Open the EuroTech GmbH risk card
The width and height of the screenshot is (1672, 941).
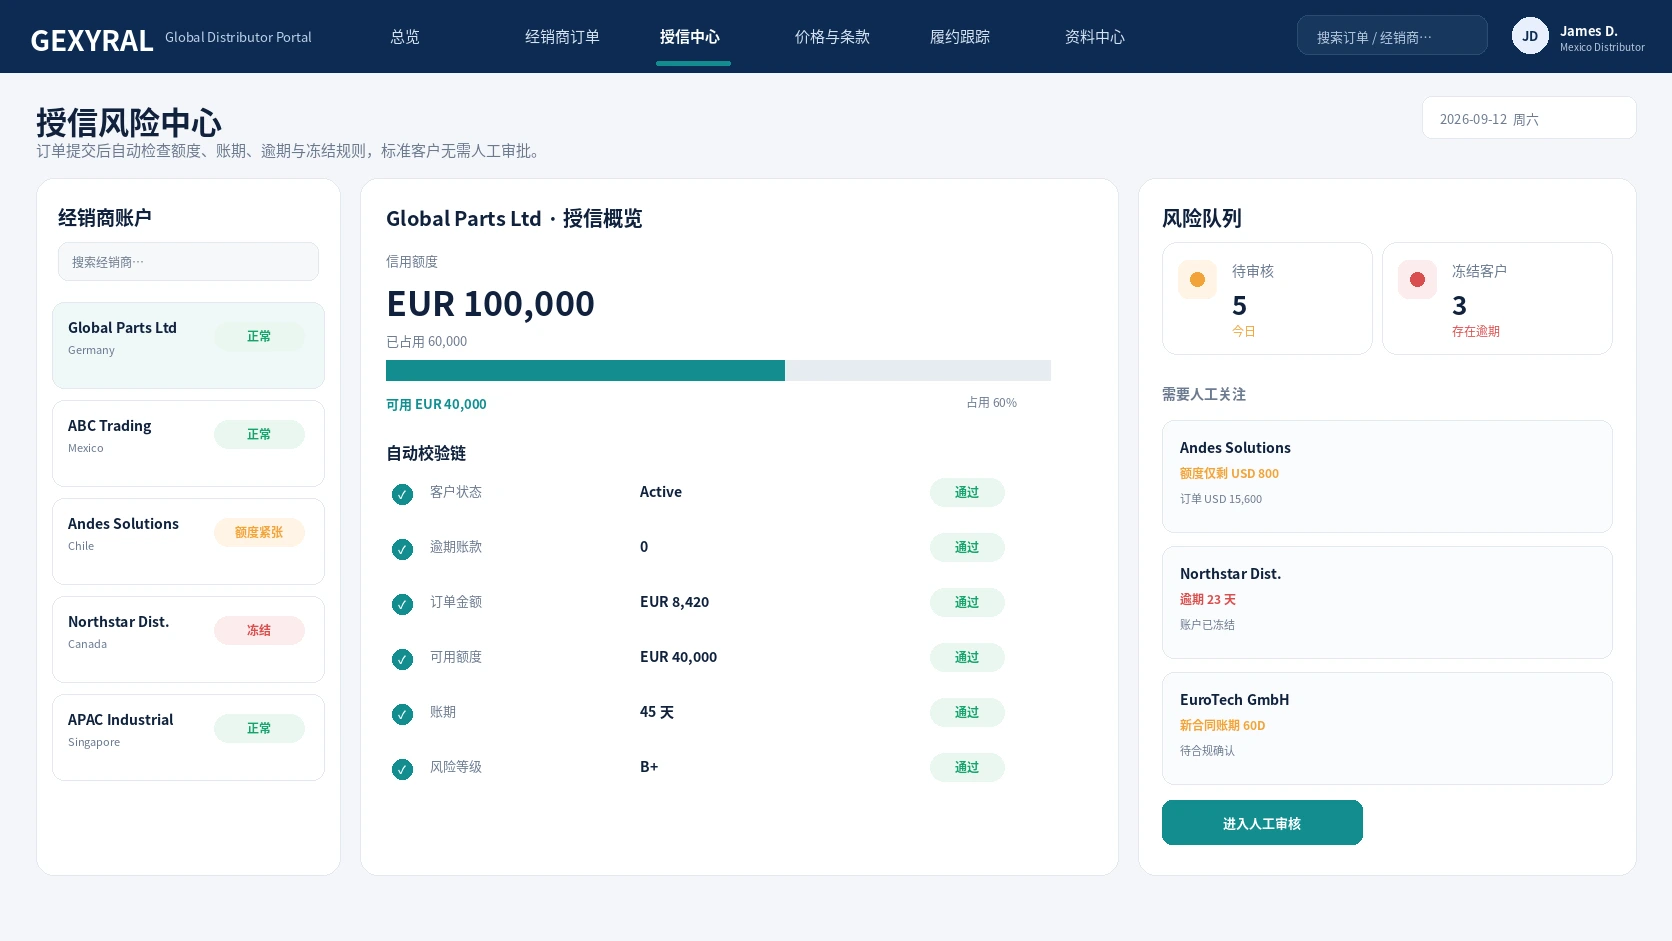1387,728
